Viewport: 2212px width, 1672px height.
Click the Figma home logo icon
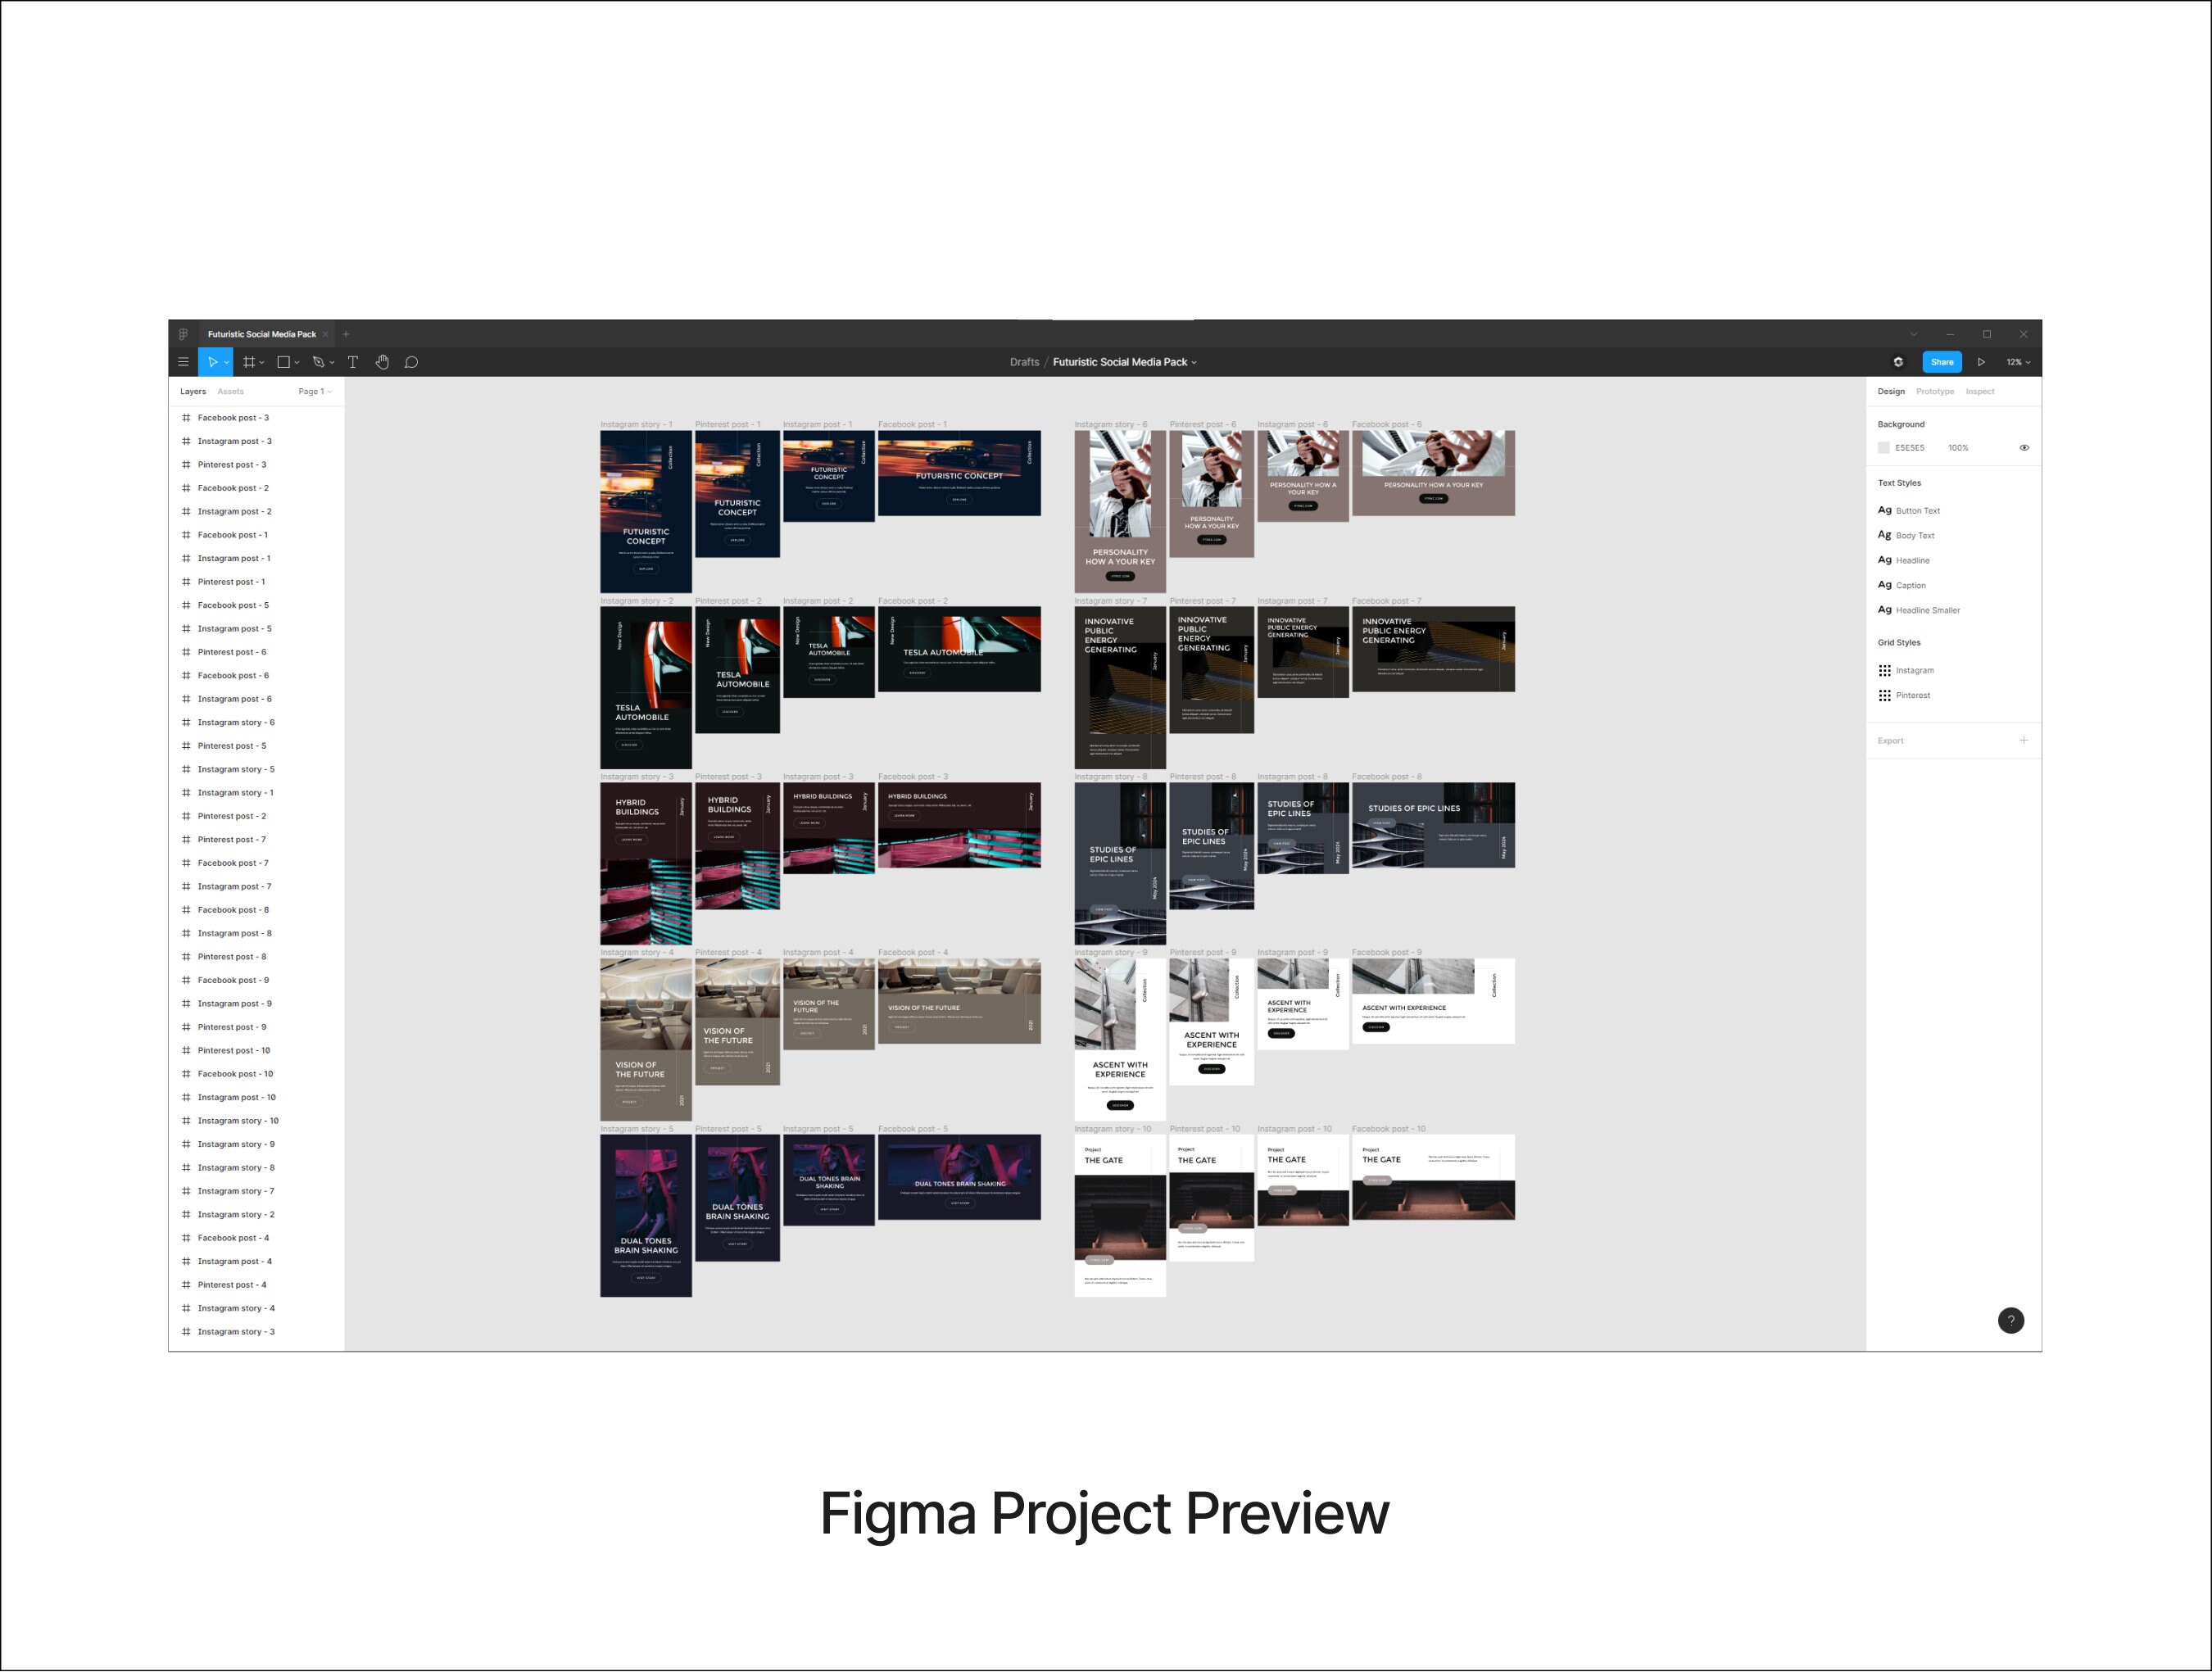coord(183,334)
